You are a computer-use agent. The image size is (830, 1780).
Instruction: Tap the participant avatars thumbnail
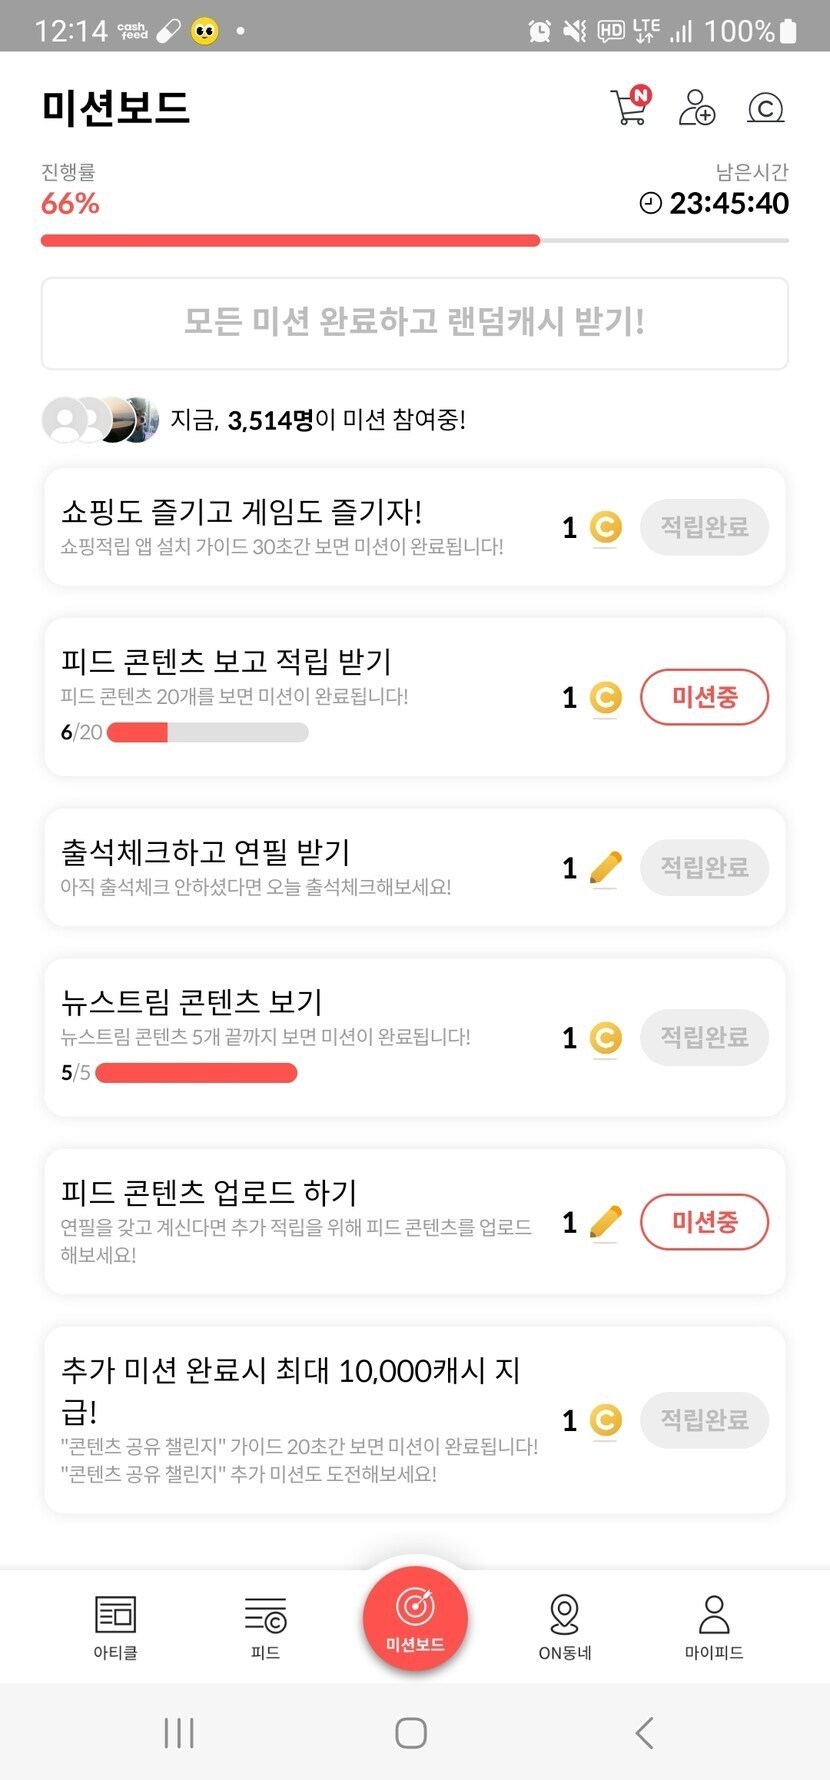tap(100, 420)
